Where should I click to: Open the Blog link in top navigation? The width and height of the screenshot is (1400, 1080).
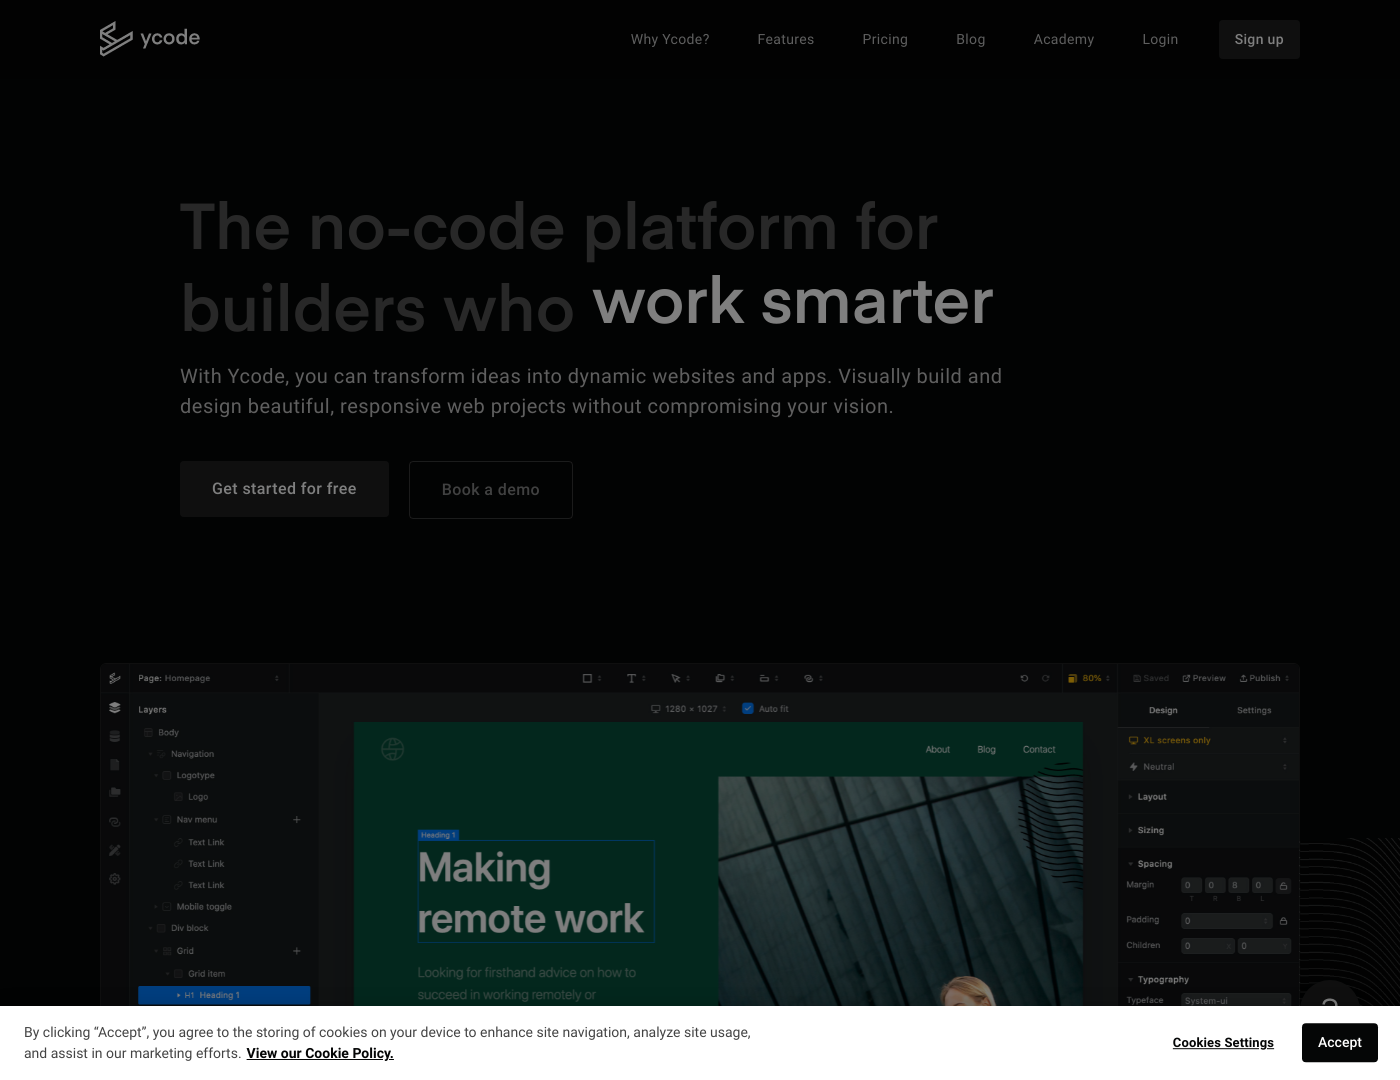(971, 39)
